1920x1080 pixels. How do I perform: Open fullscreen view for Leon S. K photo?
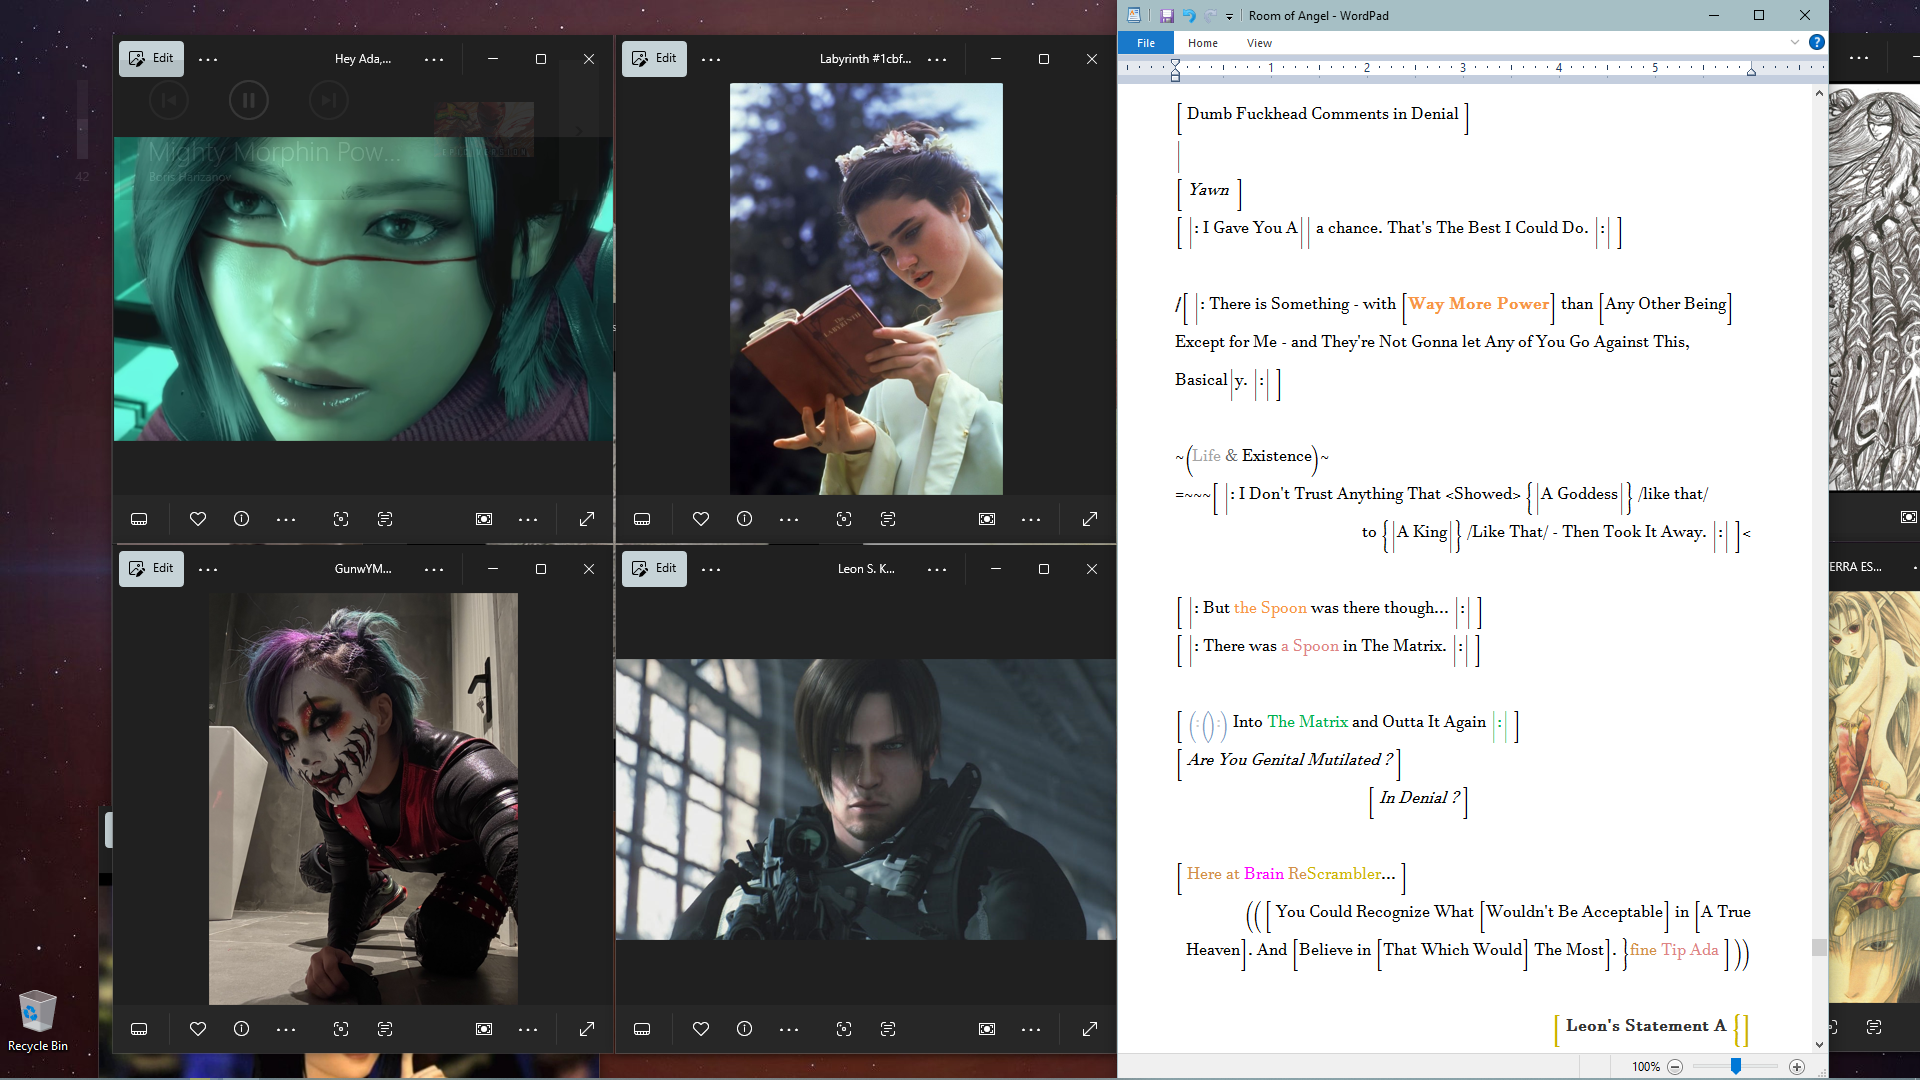click(1090, 1029)
